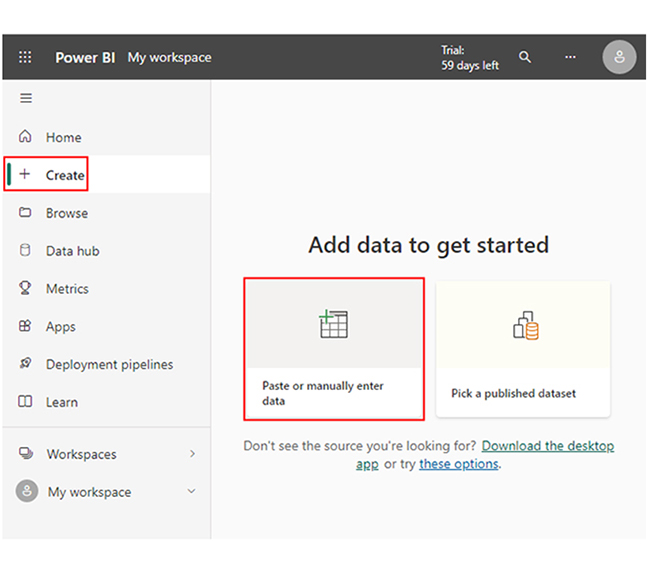Click Trial: 59 days left text
Image resolution: width=650 pixels, height=571 pixels.
469,58
